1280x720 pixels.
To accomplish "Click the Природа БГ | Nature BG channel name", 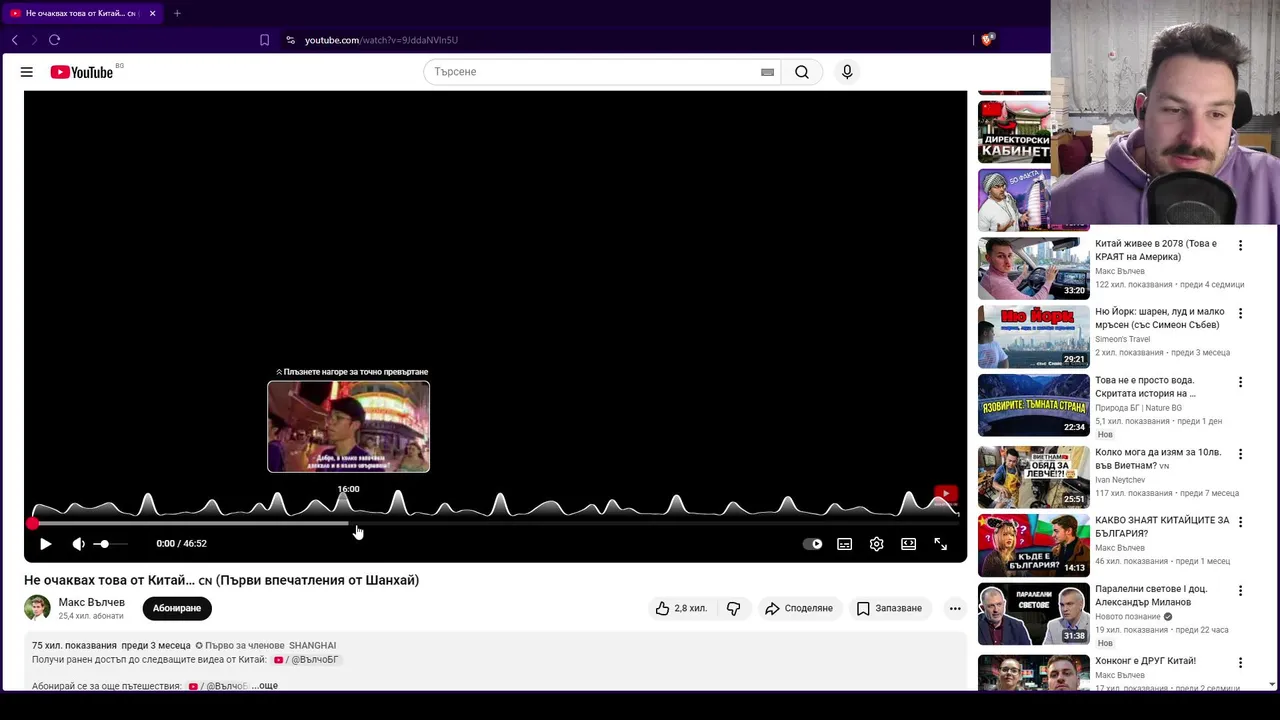I will tap(1138, 408).
